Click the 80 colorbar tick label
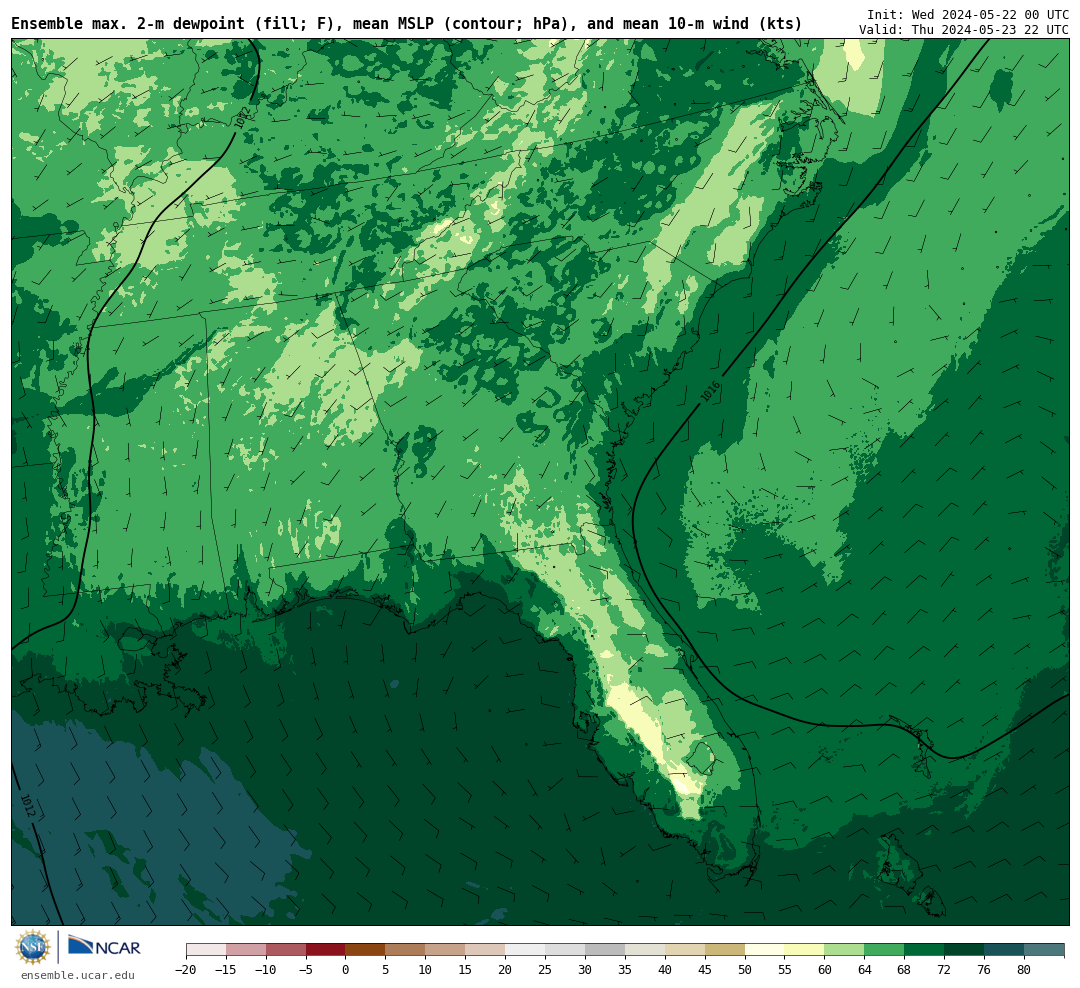The height and width of the screenshot is (988, 1080). point(1024,970)
